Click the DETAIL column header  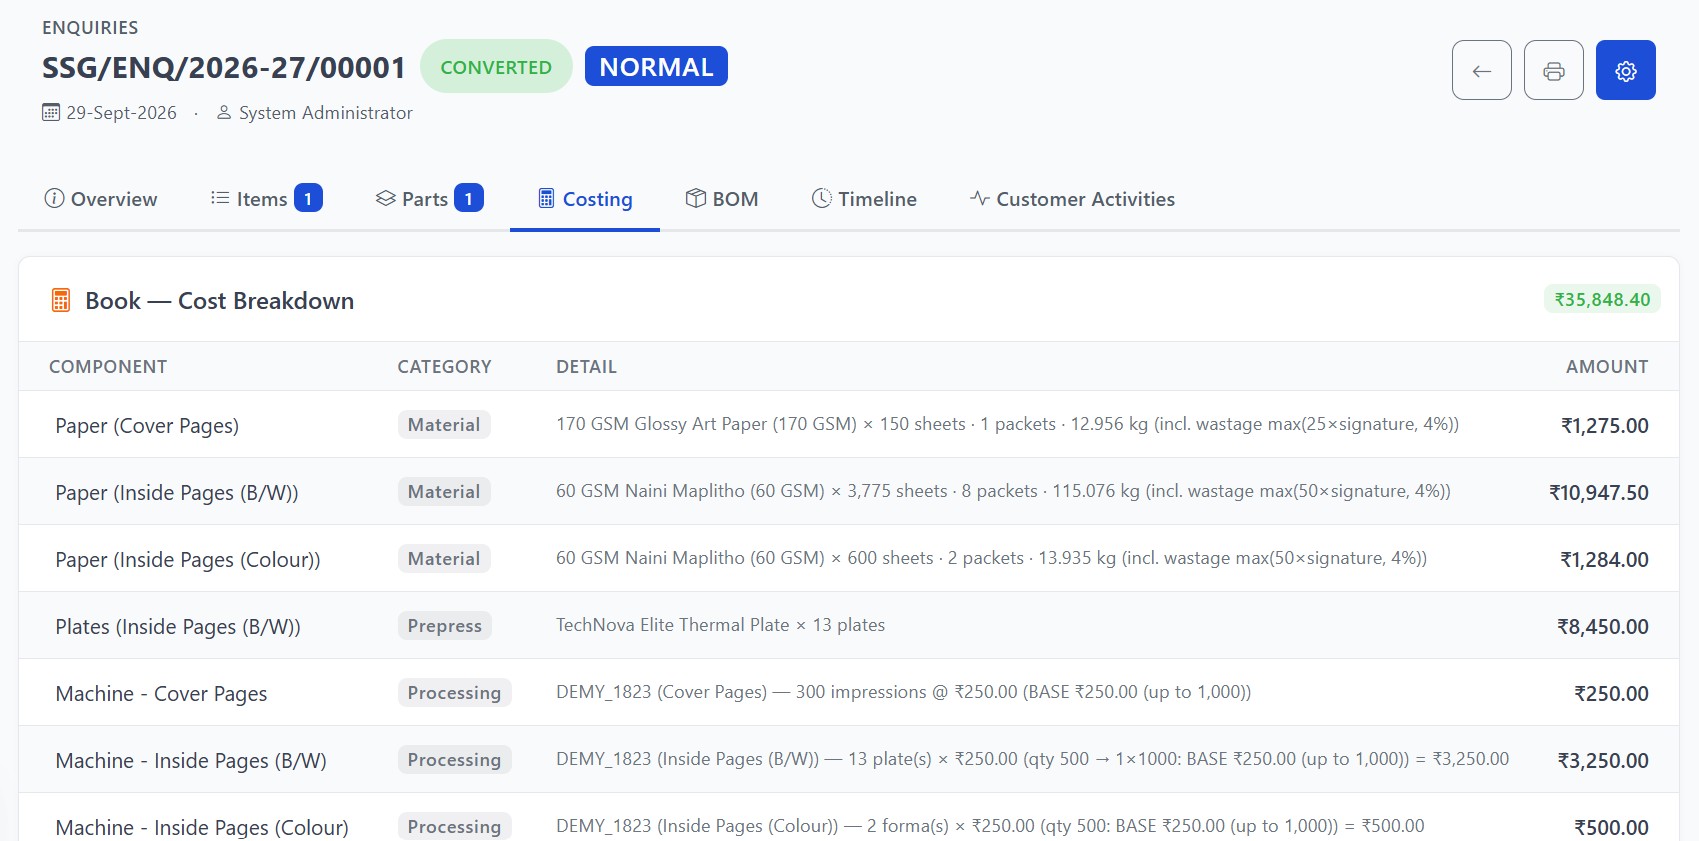pyautogui.click(x=586, y=367)
